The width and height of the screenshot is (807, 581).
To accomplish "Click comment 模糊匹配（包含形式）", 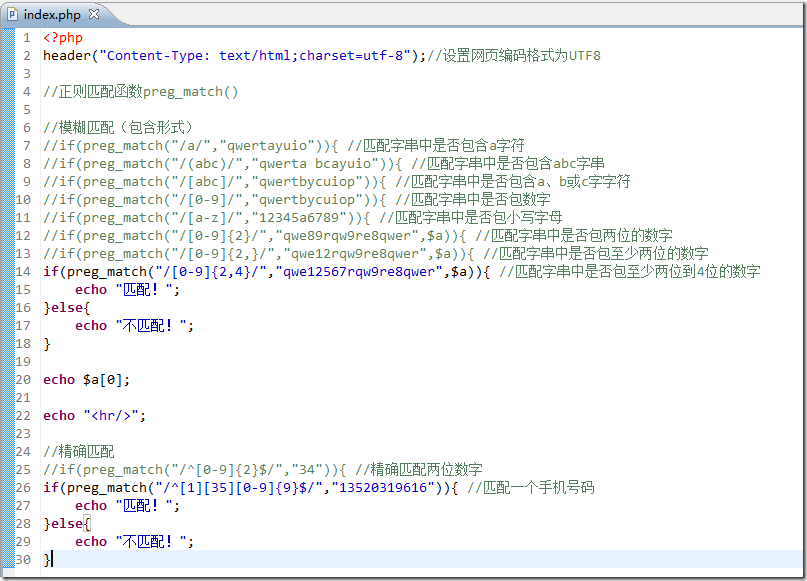I will (118, 127).
